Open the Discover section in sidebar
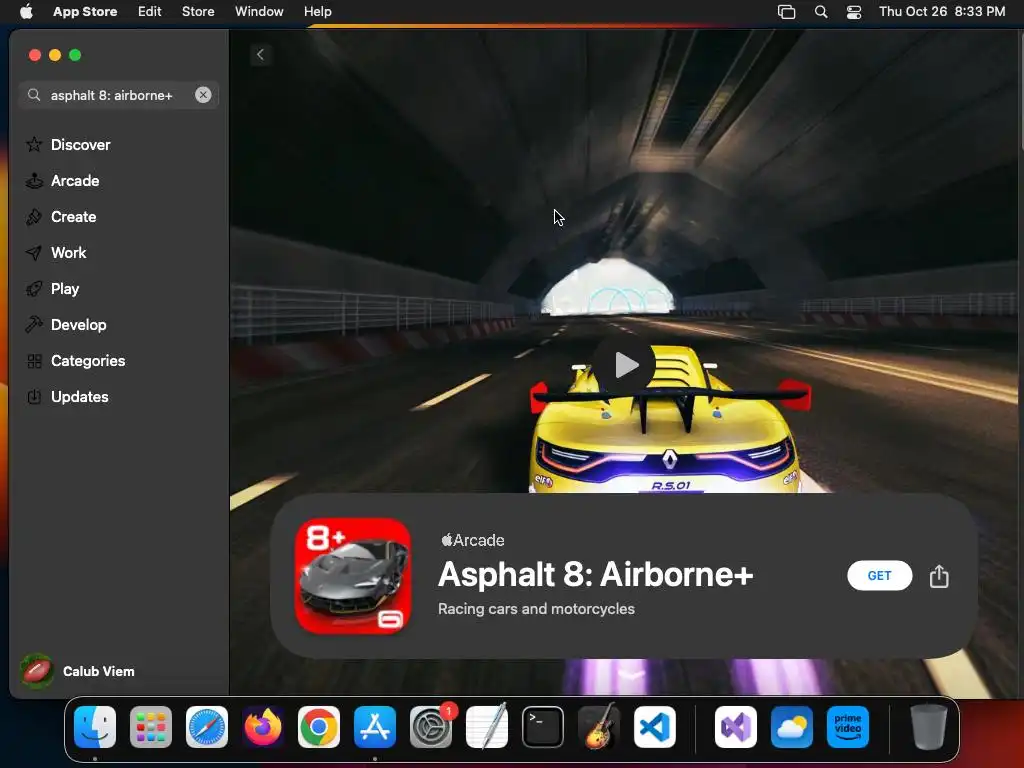This screenshot has height=768, width=1024. pyautogui.click(x=68, y=144)
